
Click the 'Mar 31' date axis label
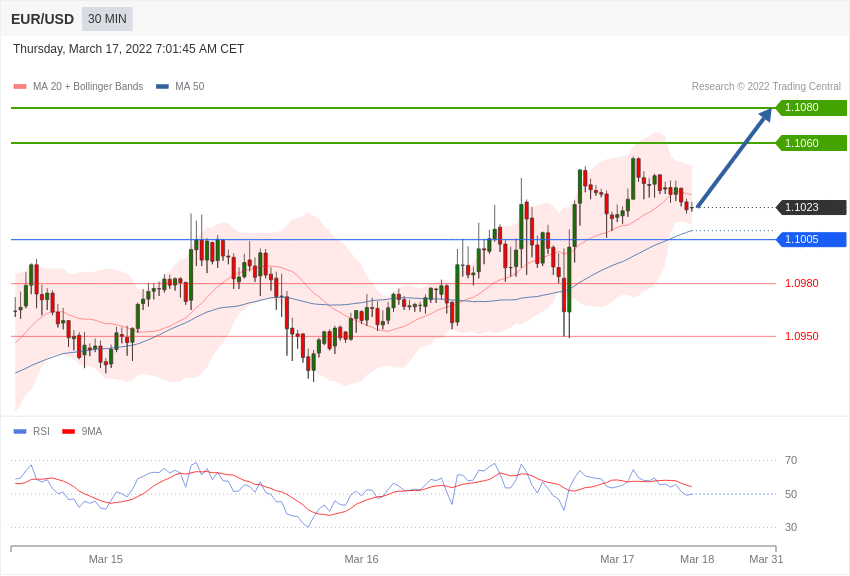pyautogui.click(x=766, y=559)
